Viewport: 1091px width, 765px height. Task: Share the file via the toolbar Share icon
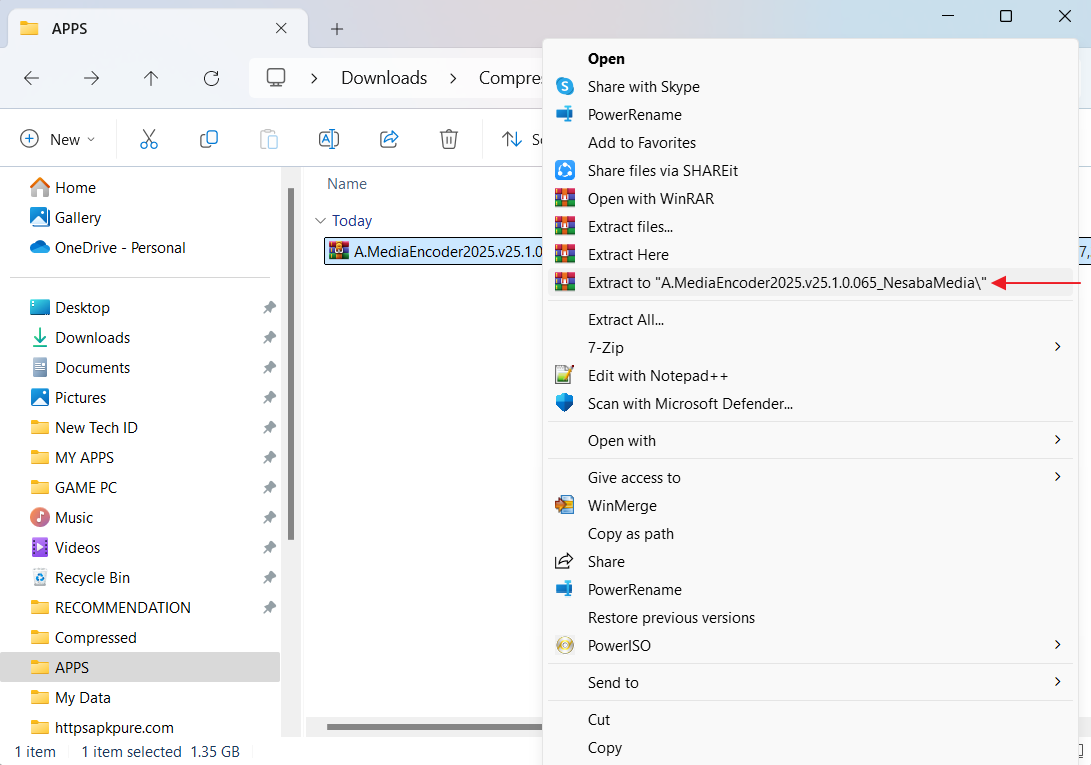(x=389, y=139)
